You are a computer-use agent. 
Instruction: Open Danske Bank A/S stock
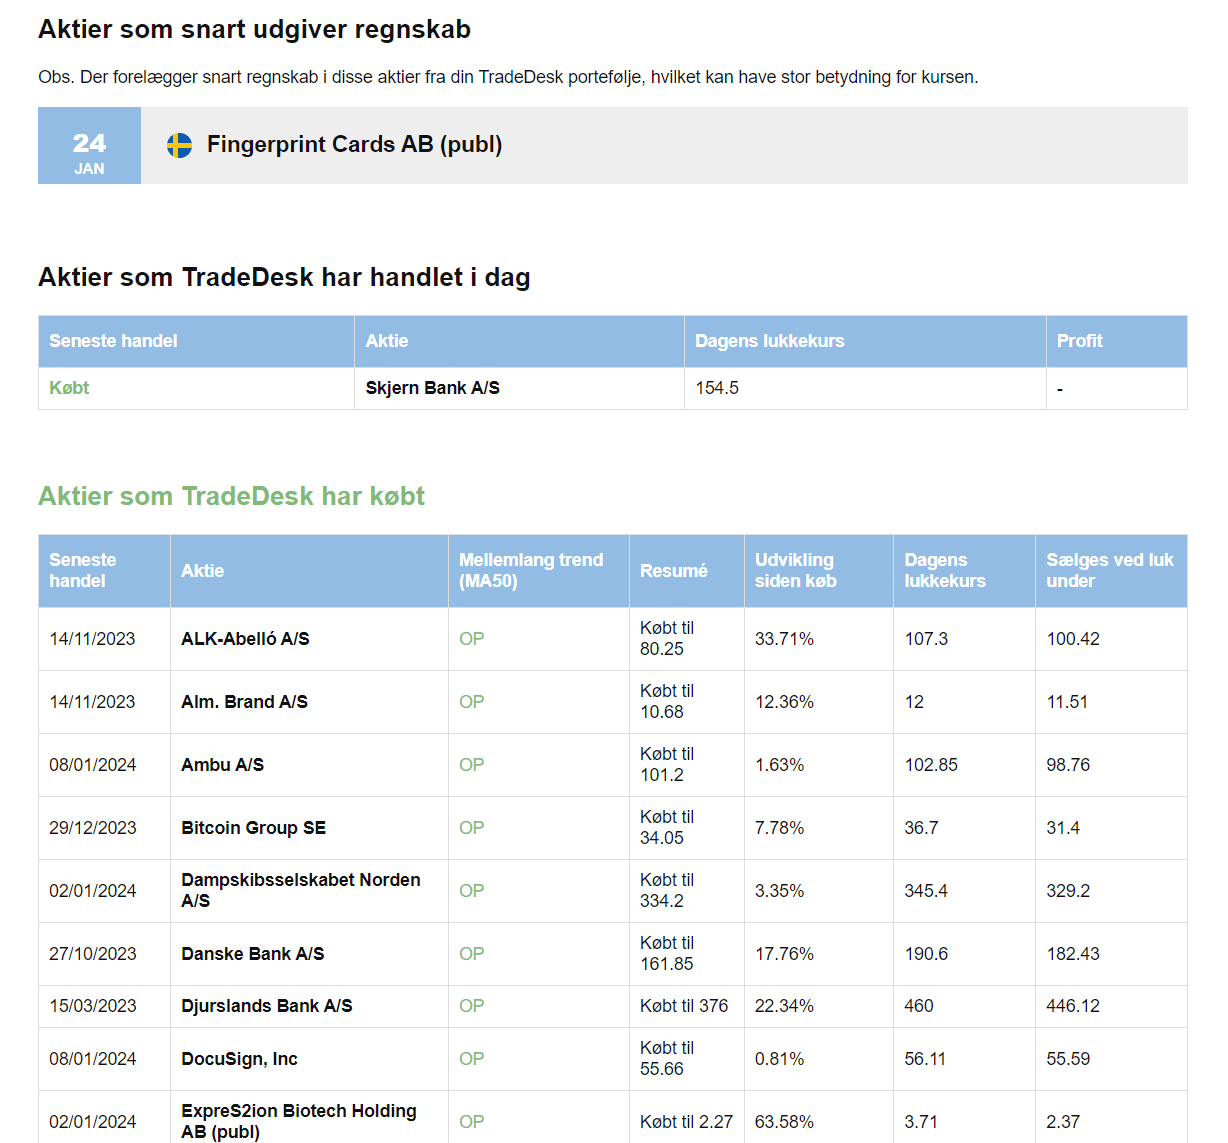point(252,954)
